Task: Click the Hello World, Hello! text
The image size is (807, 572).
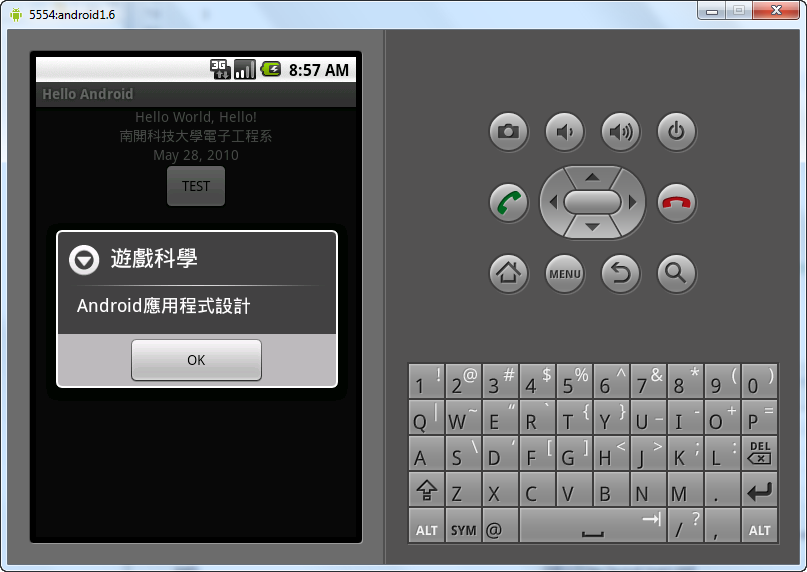Action: [196, 117]
